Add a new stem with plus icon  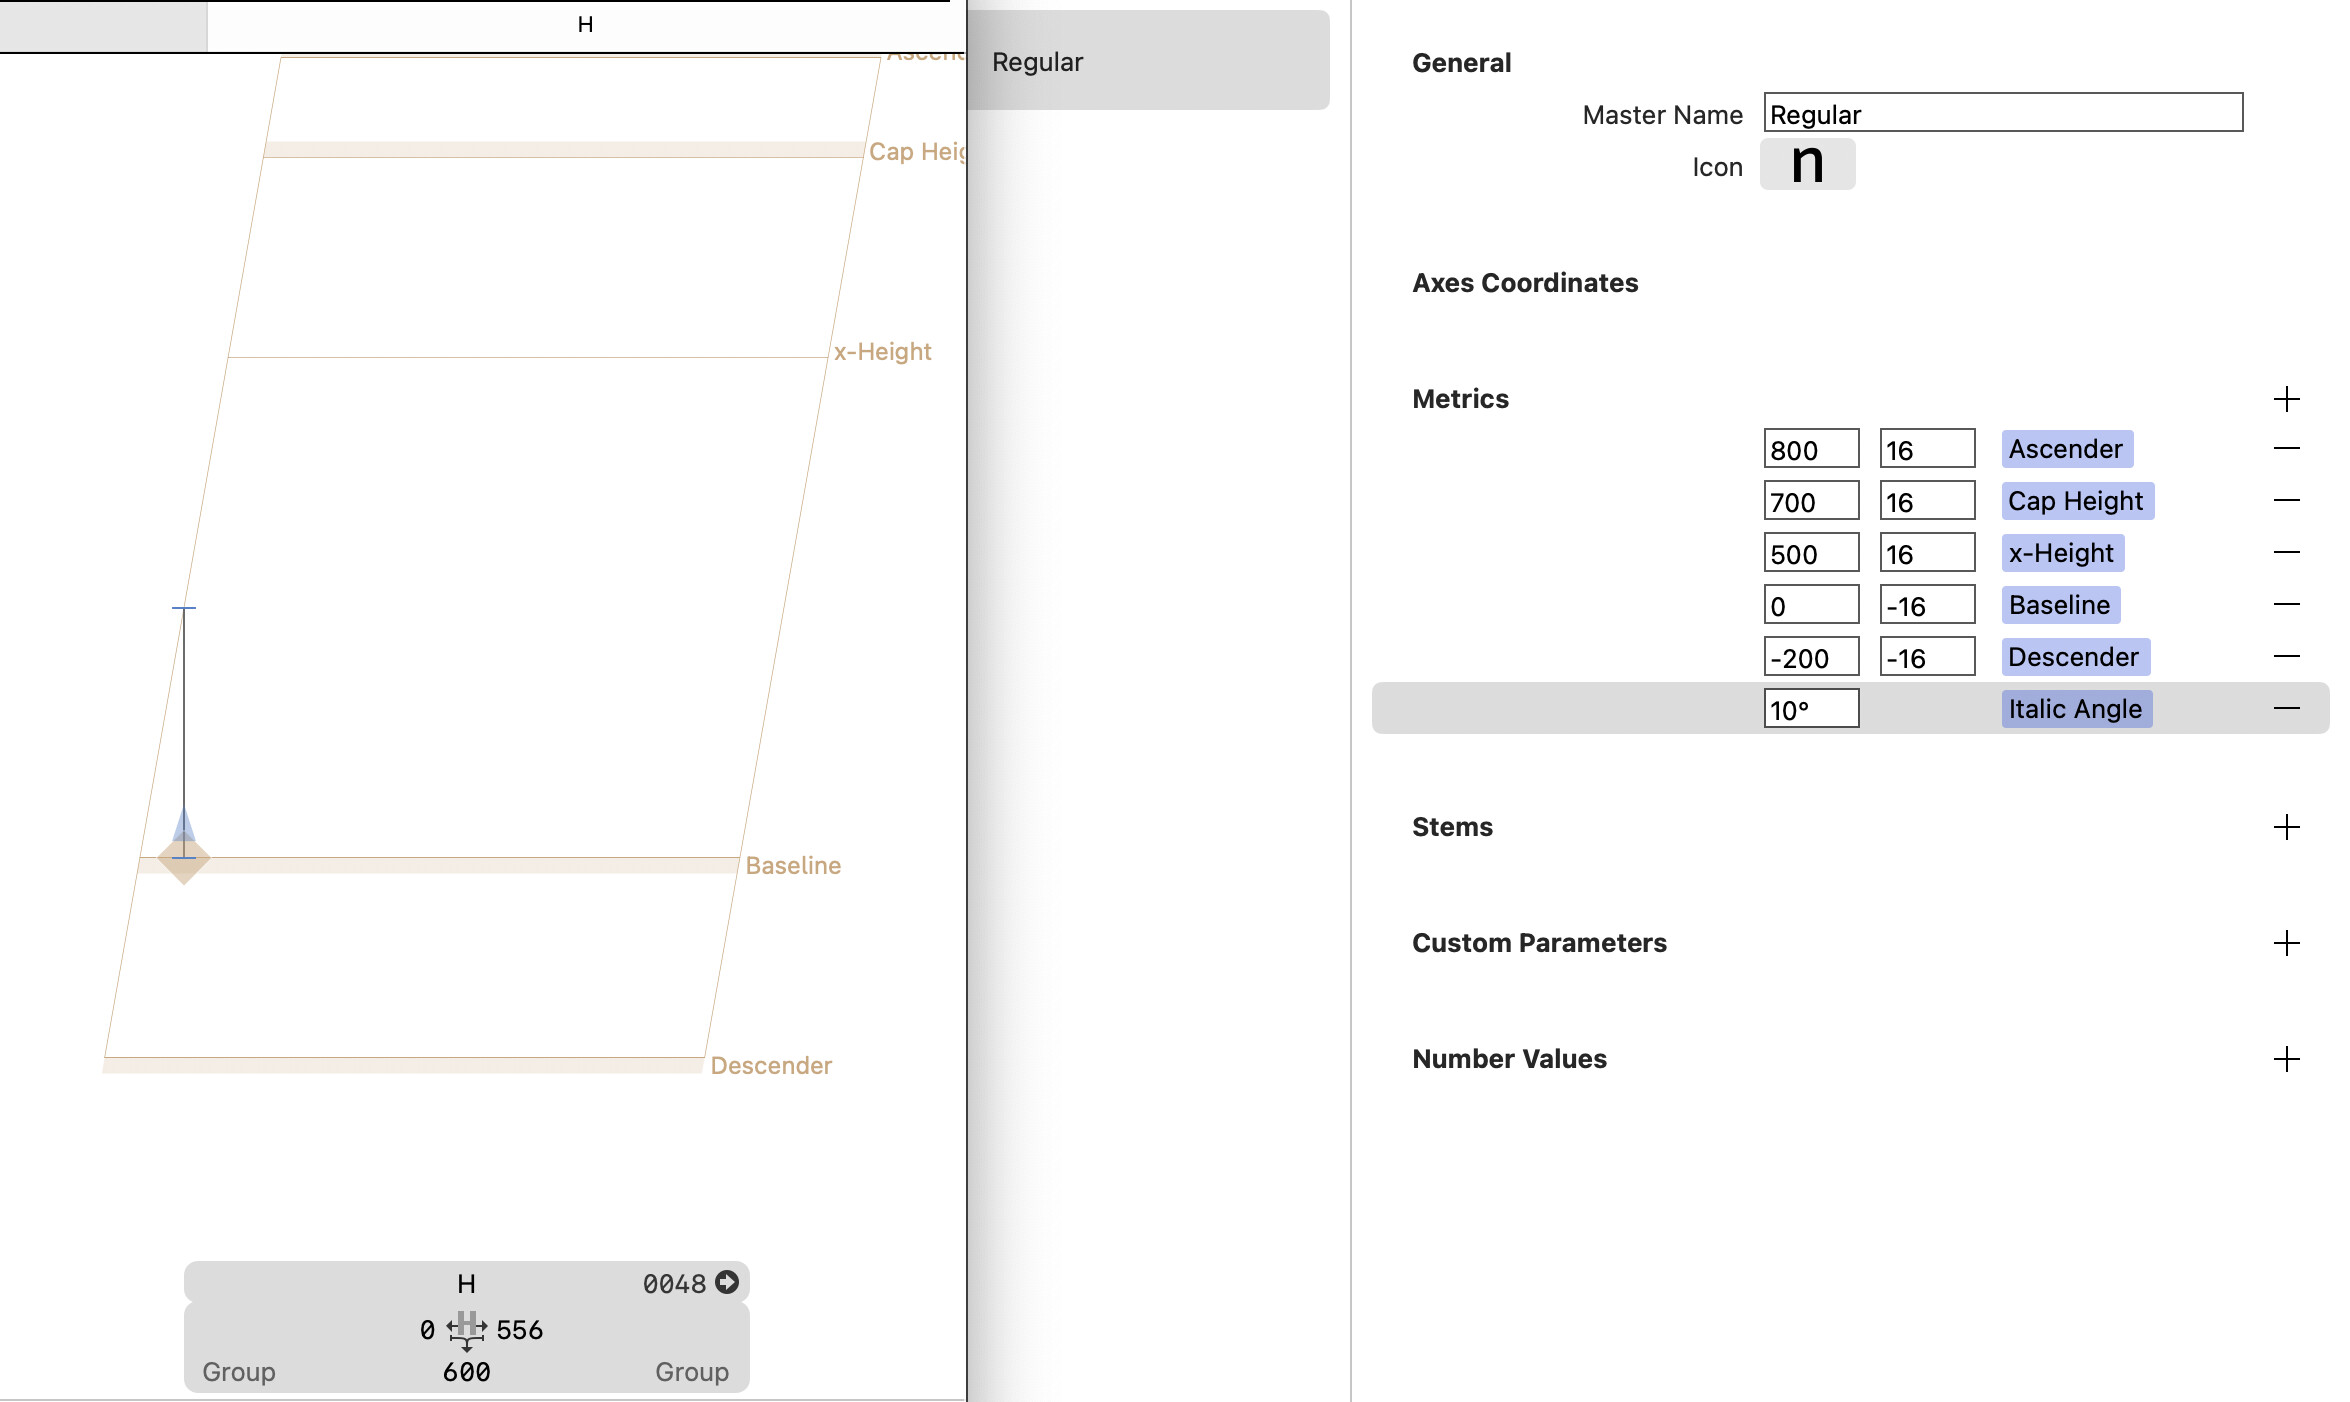pyautogui.click(x=2286, y=827)
